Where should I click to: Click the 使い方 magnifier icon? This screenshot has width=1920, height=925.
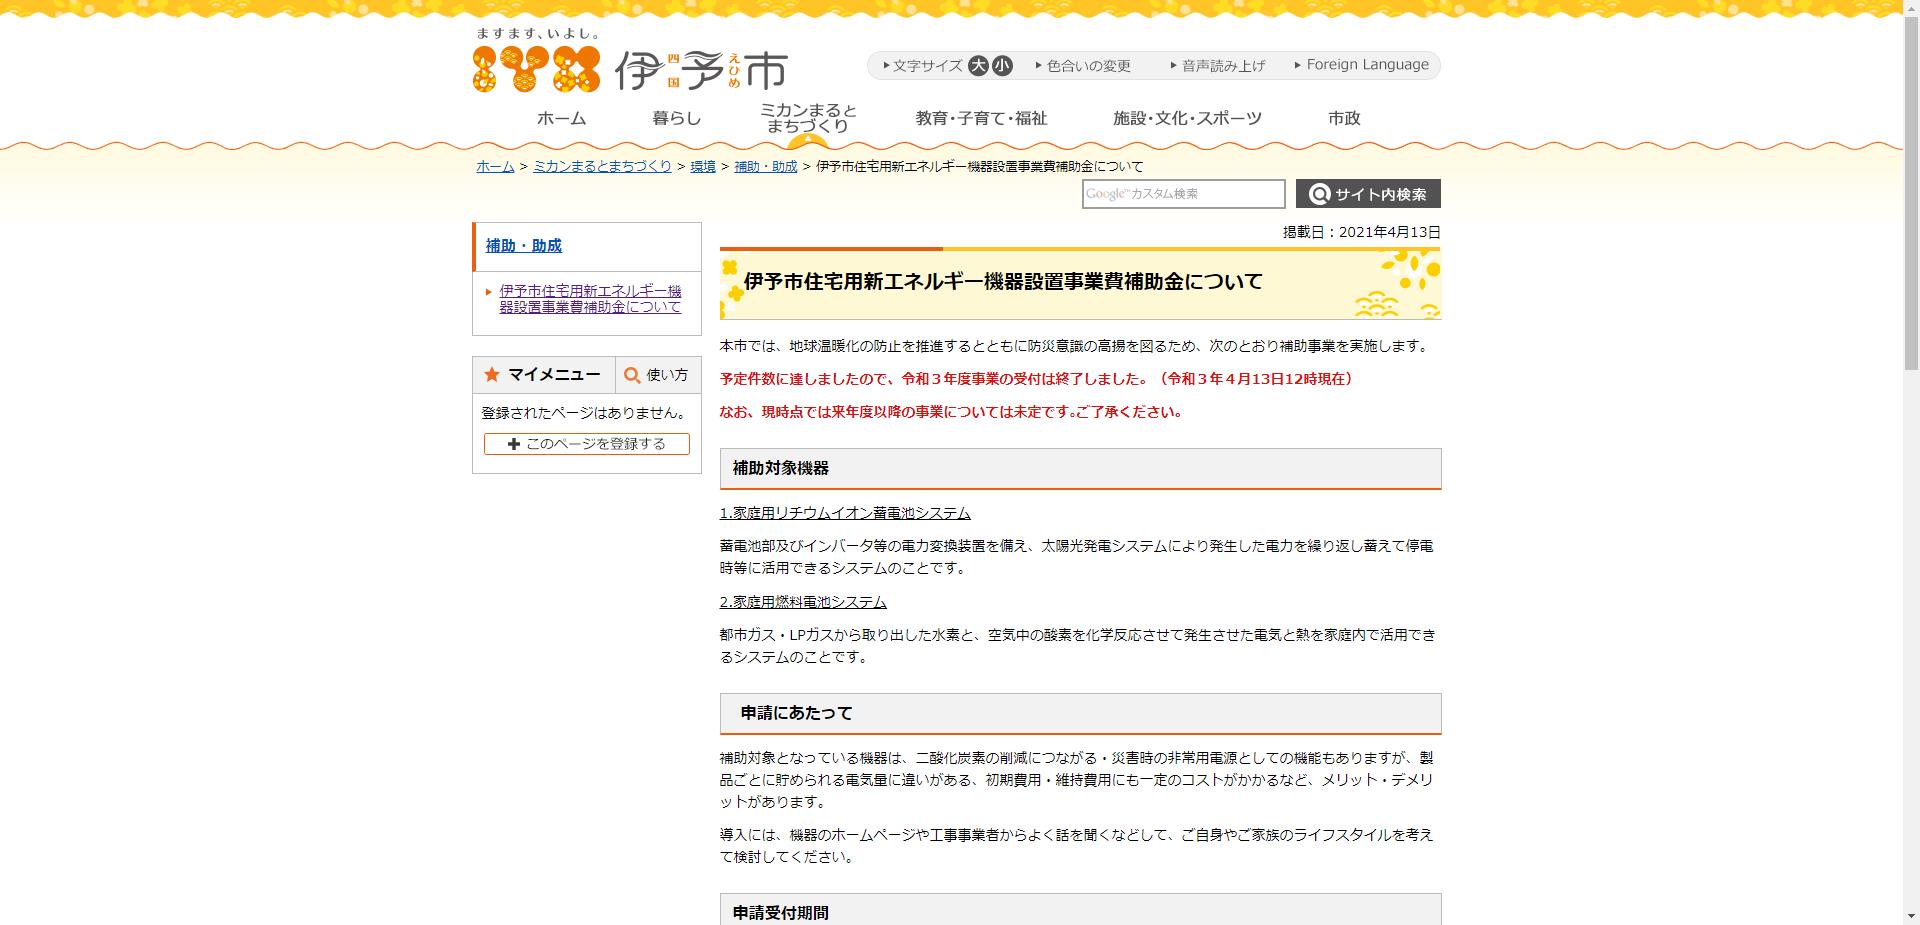click(x=632, y=375)
